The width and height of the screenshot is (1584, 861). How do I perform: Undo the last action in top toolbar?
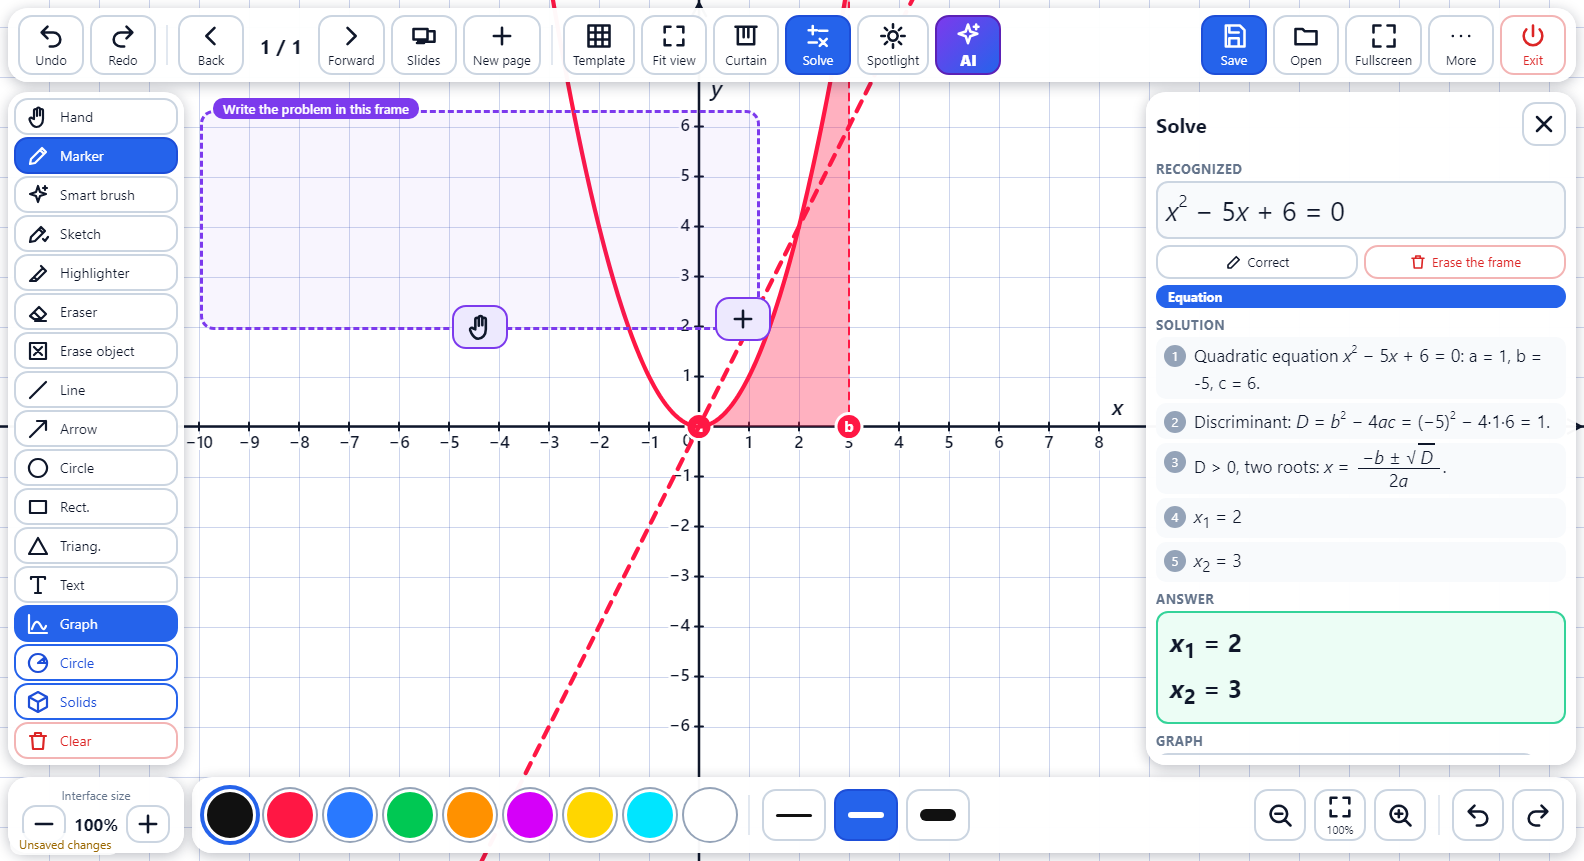point(51,45)
